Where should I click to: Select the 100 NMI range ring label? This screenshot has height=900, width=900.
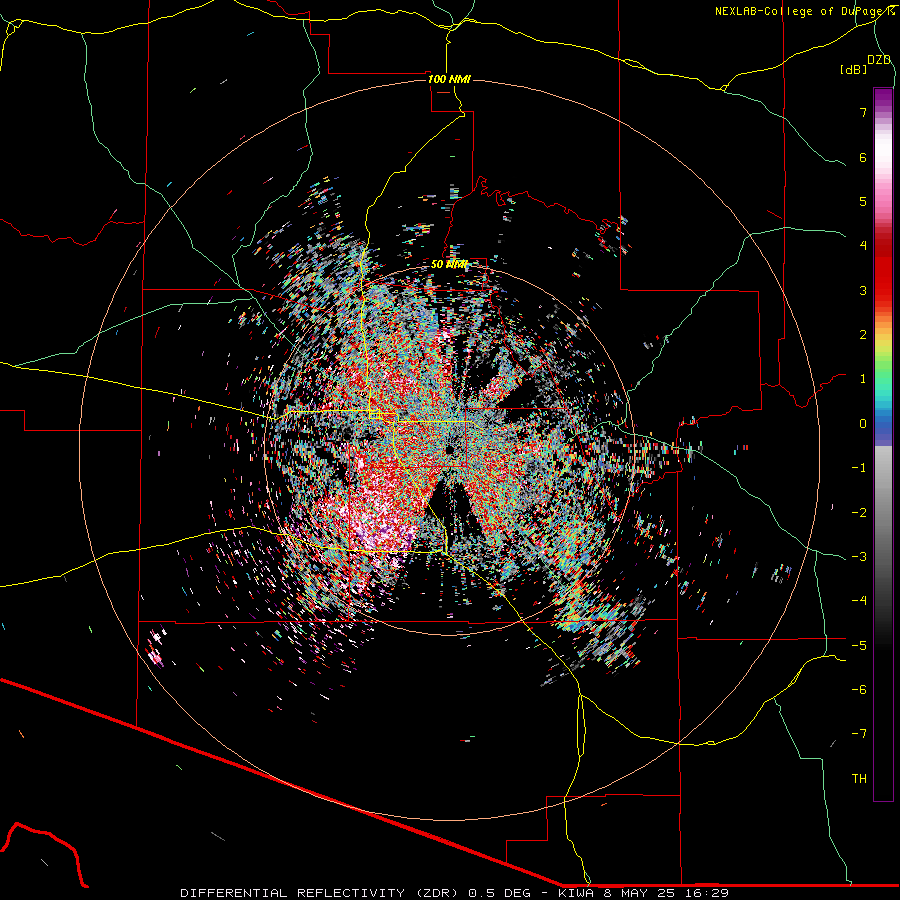click(449, 79)
